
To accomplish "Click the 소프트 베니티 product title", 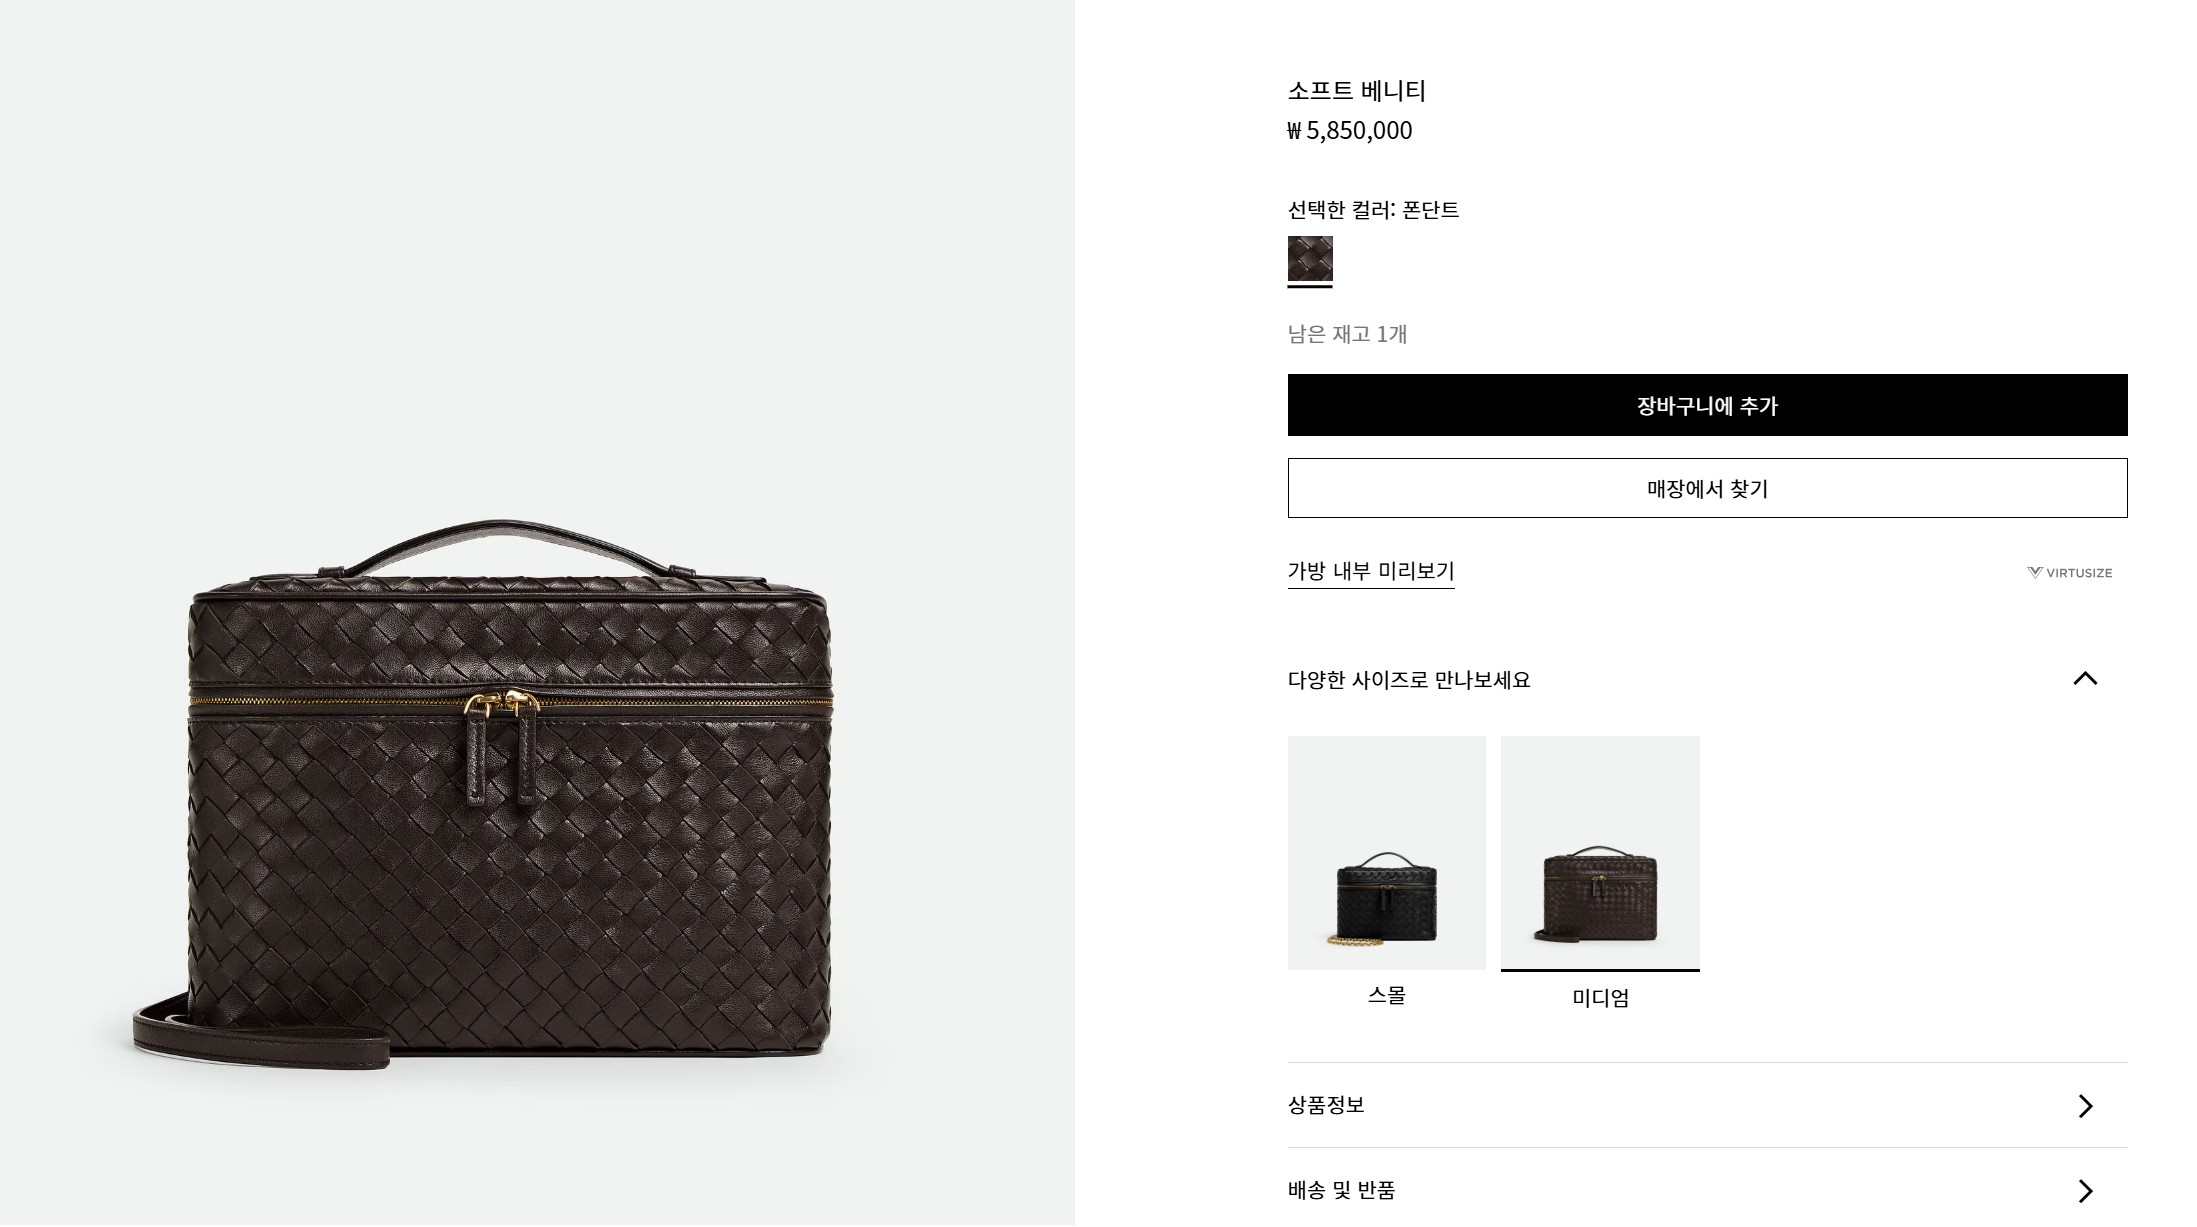I will click(x=1356, y=91).
